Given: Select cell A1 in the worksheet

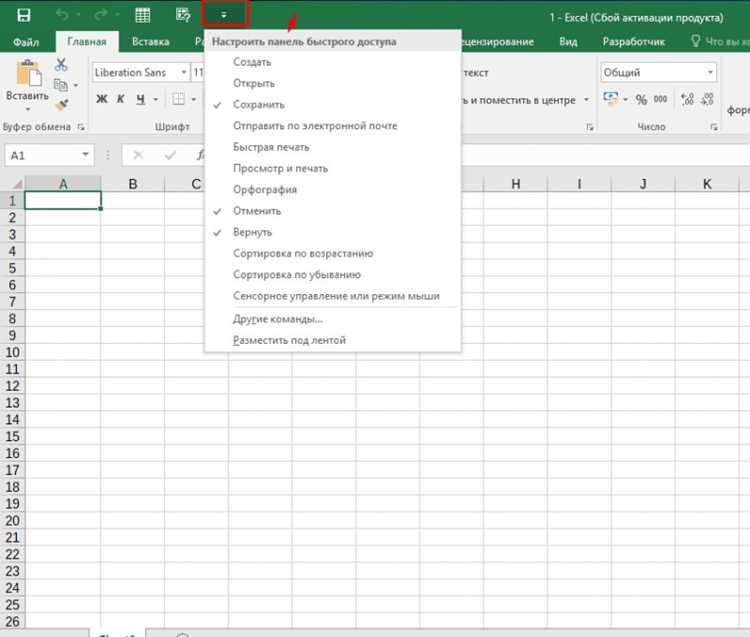Looking at the screenshot, I should point(63,200).
